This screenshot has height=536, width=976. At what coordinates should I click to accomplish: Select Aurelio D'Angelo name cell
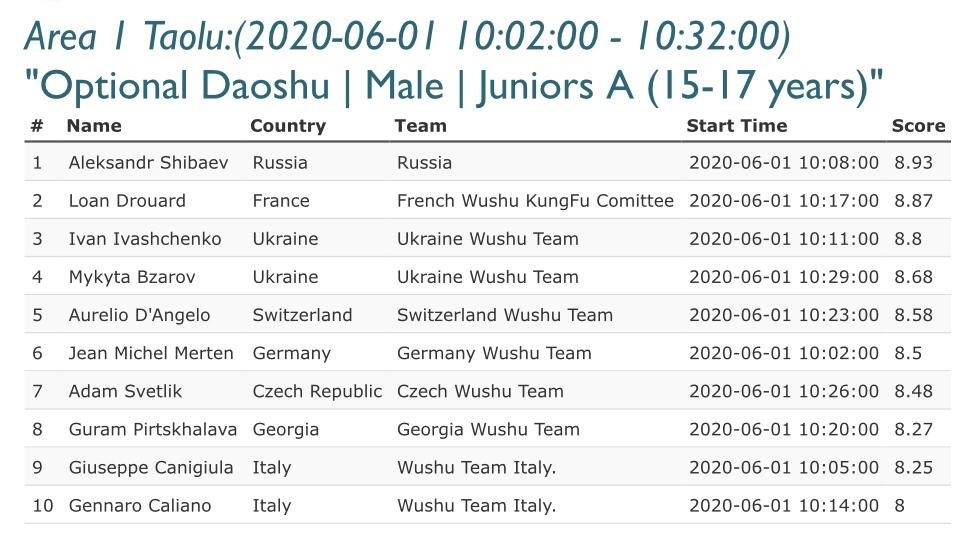coord(139,315)
